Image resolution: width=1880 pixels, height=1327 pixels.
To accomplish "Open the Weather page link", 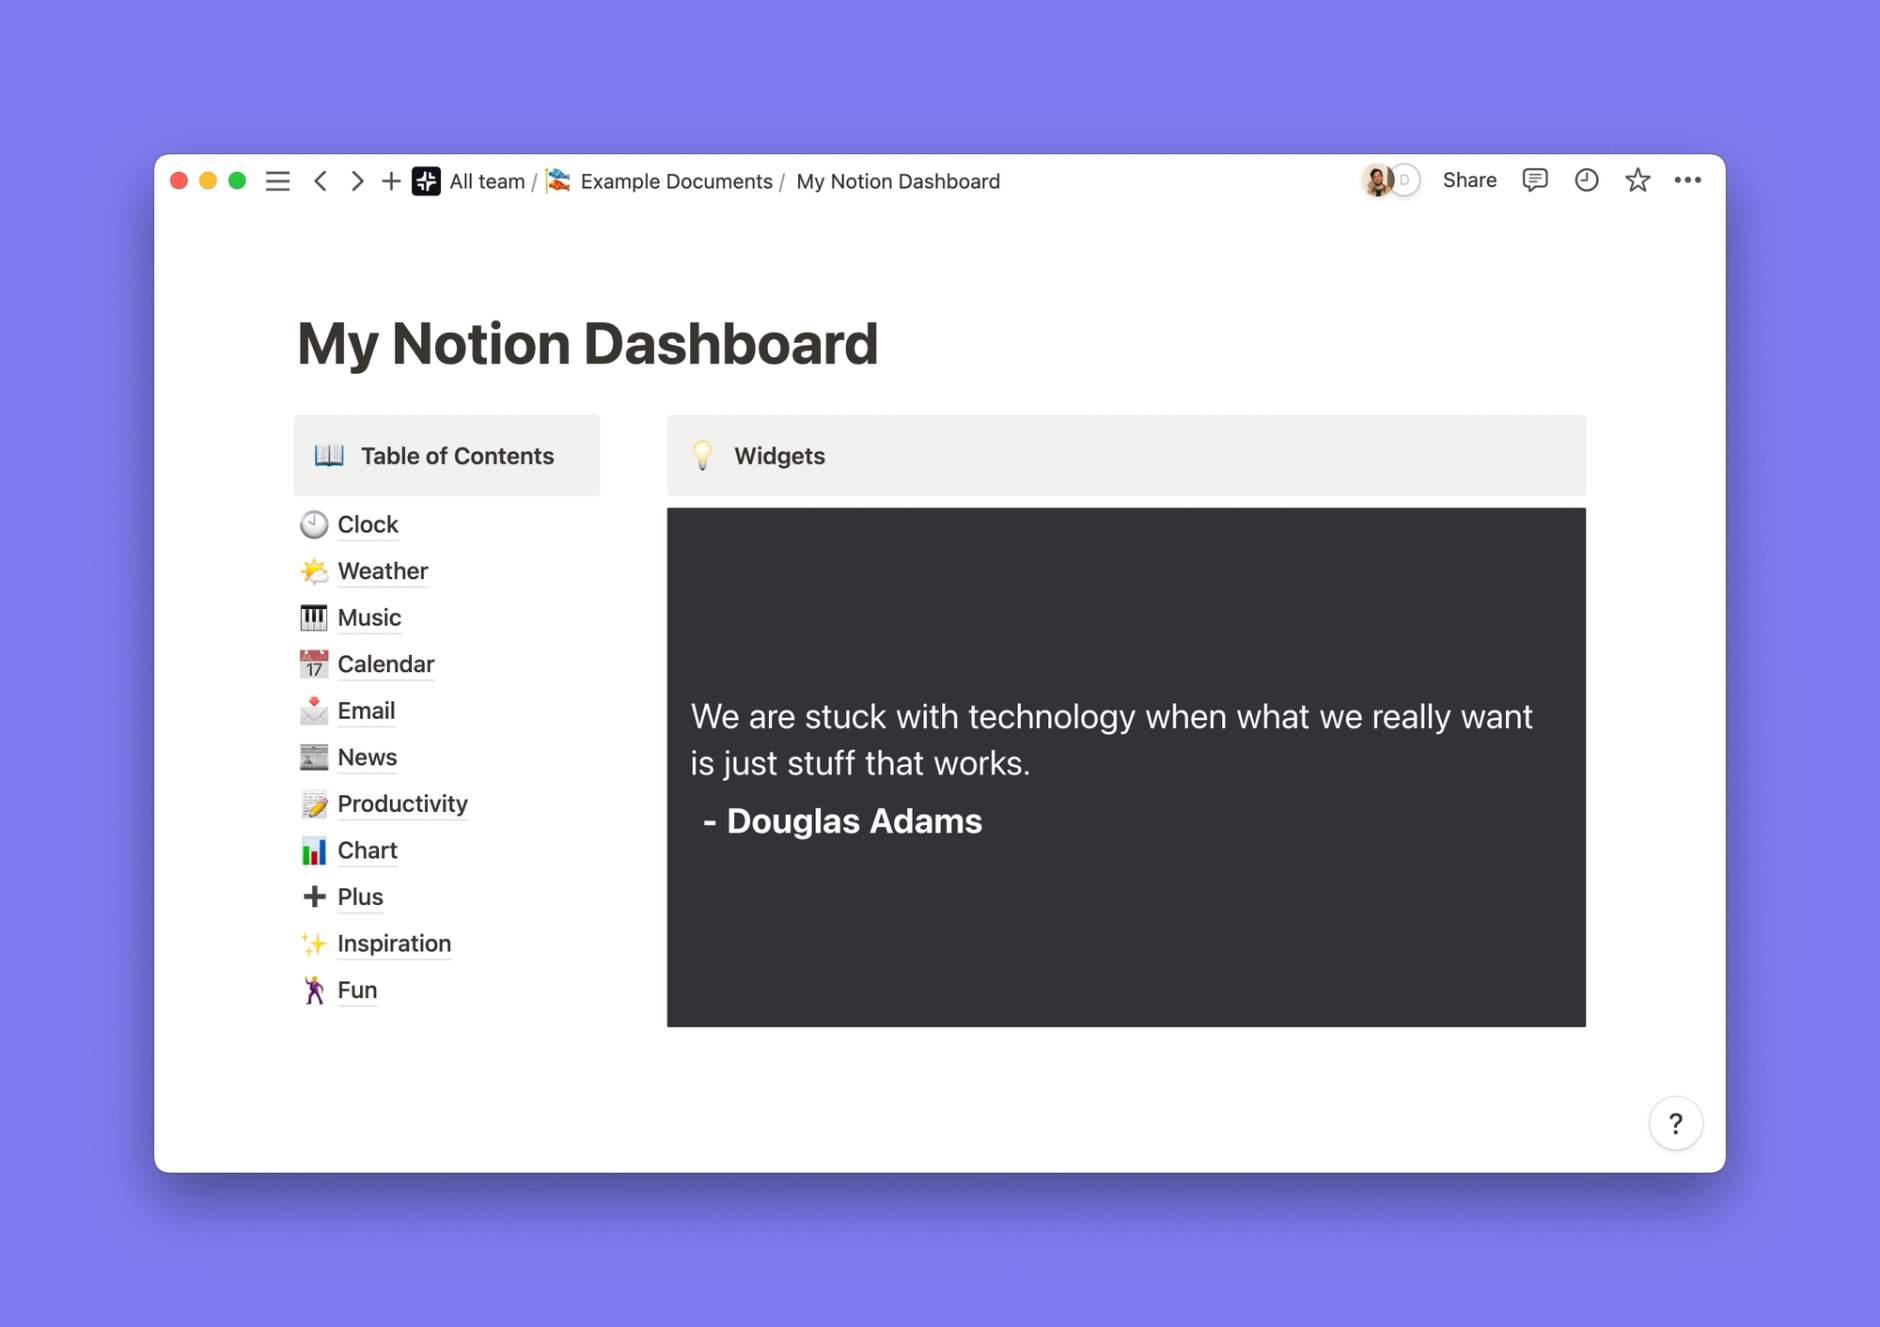I will pyautogui.click(x=383, y=571).
